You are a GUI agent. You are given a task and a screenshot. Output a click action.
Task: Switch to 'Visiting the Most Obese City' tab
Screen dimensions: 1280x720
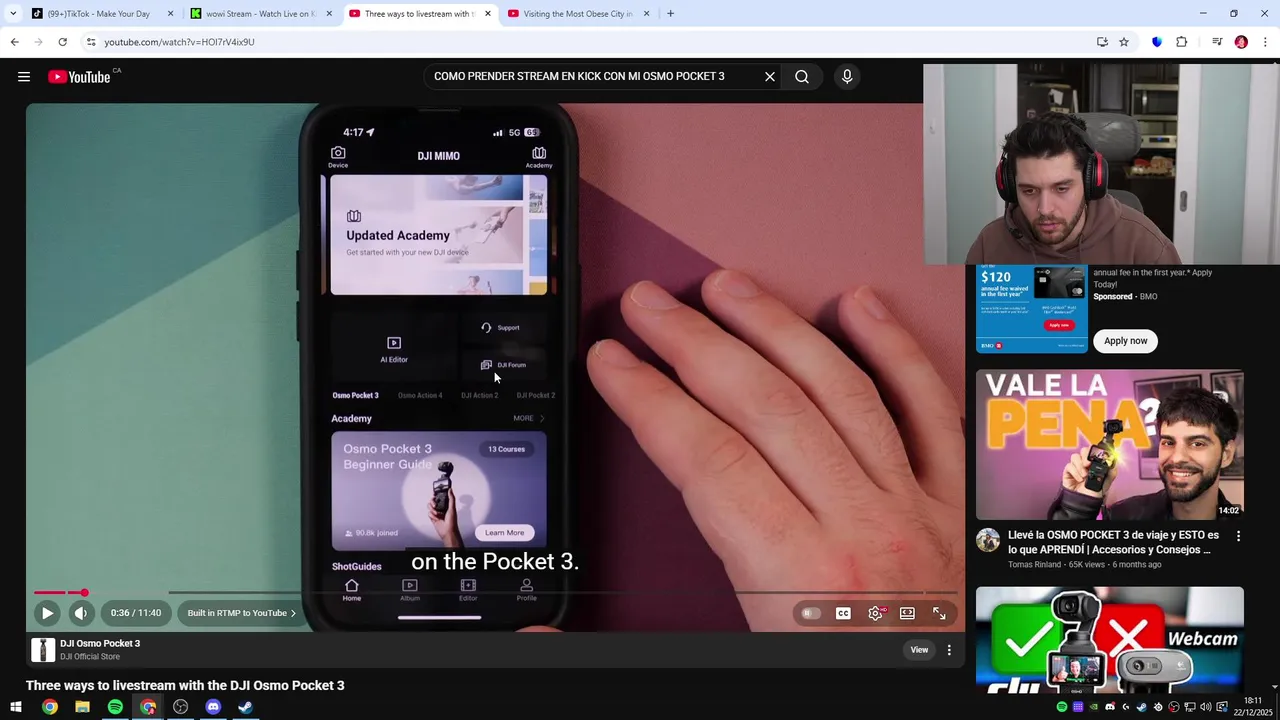(577, 14)
